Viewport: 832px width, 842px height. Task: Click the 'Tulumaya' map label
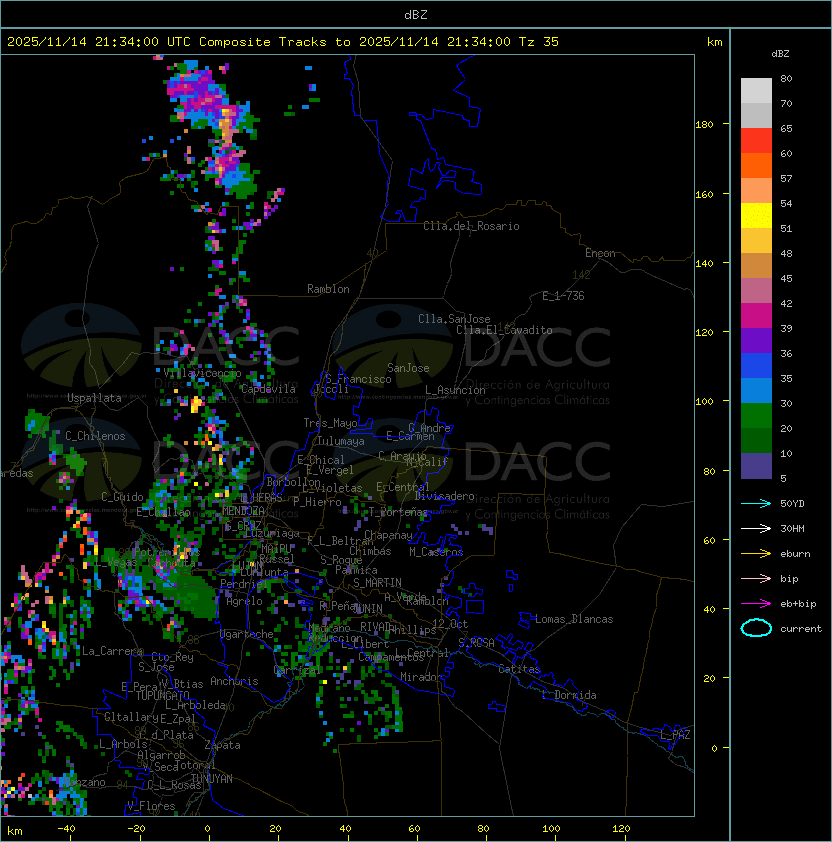[x=341, y=441]
